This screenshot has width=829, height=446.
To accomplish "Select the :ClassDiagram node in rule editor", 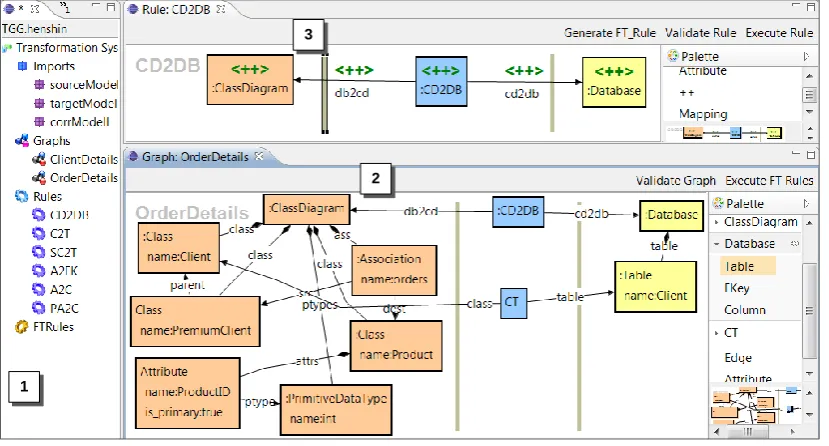I will (250, 79).
